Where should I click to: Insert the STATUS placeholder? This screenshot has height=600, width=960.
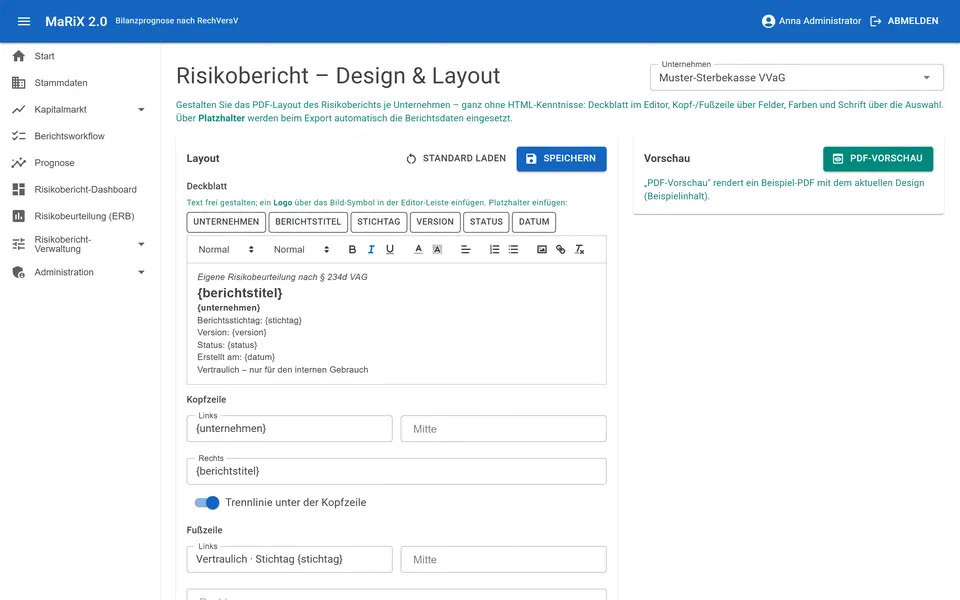[x=486, y=222]
